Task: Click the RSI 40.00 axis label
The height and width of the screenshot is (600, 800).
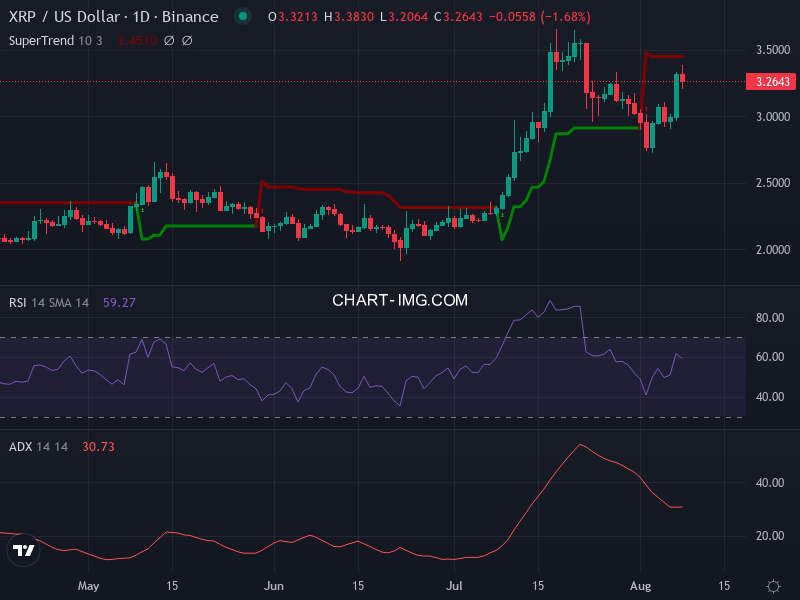Action: [x=770, y=397]
